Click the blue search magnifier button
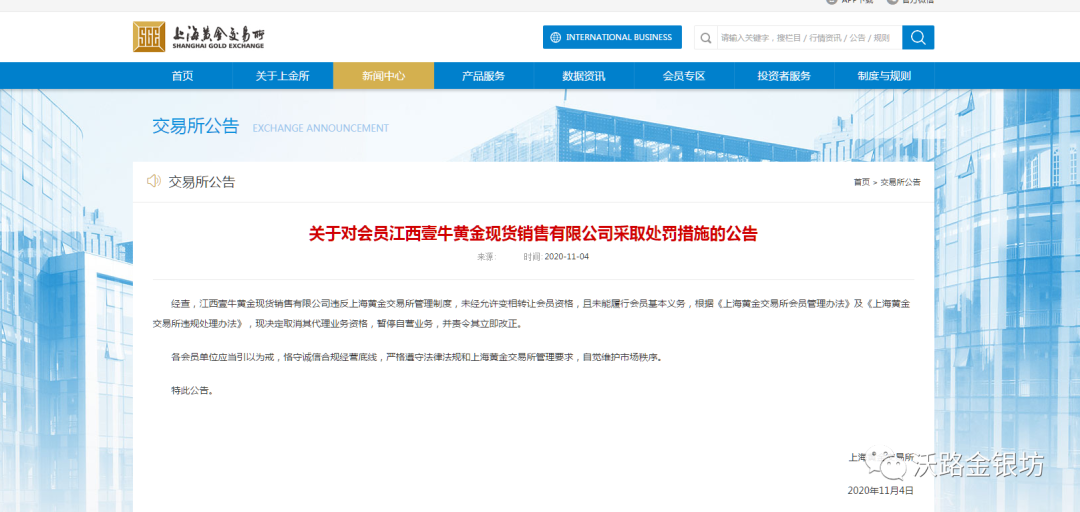Screen dimensions: 1080x512 918,37
